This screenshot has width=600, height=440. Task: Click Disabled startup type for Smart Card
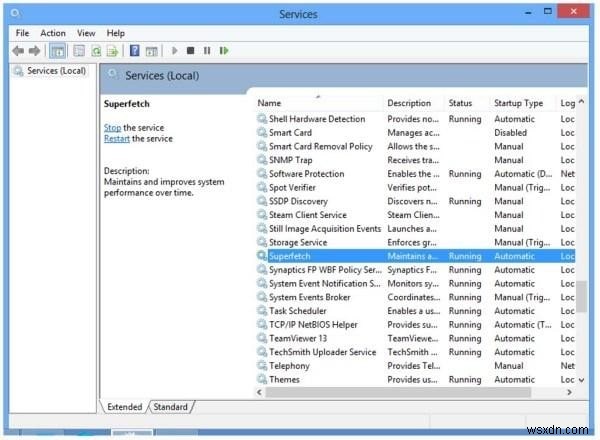click(x=510, y=133)
